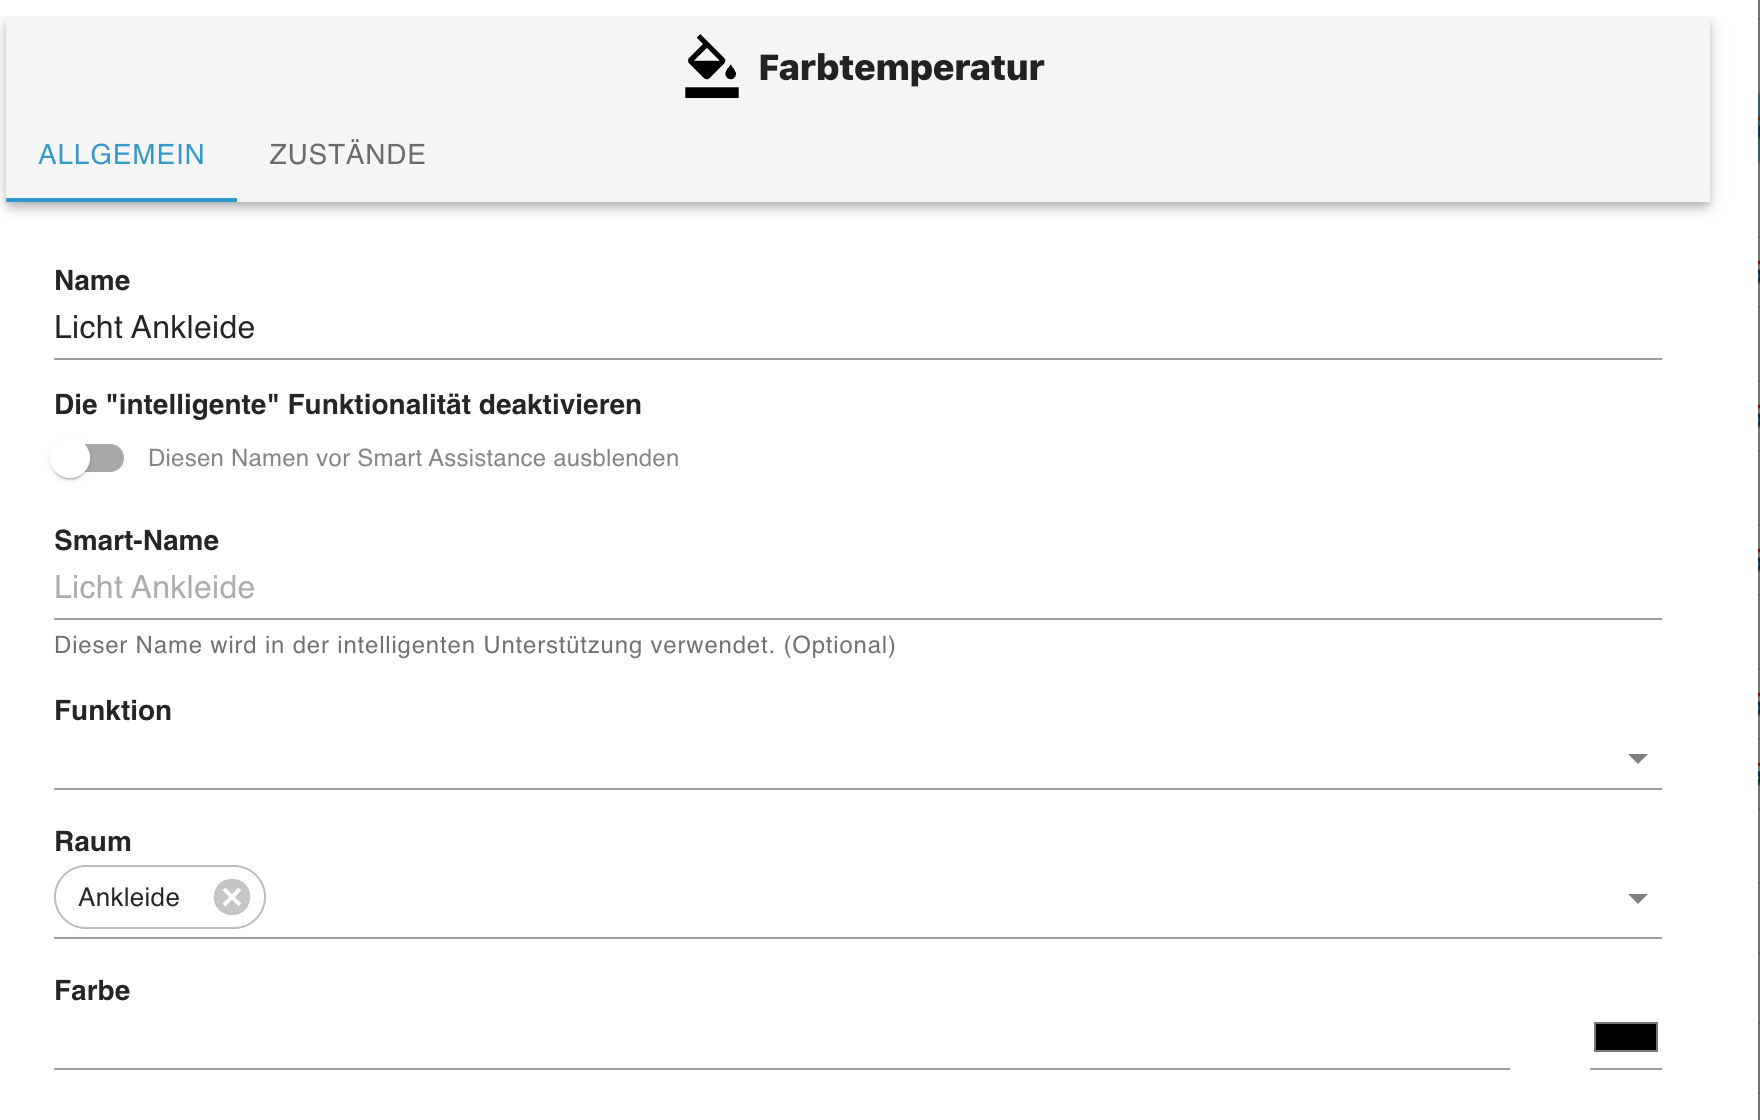Click the 'Name' field label

click(x=92, y=281)
